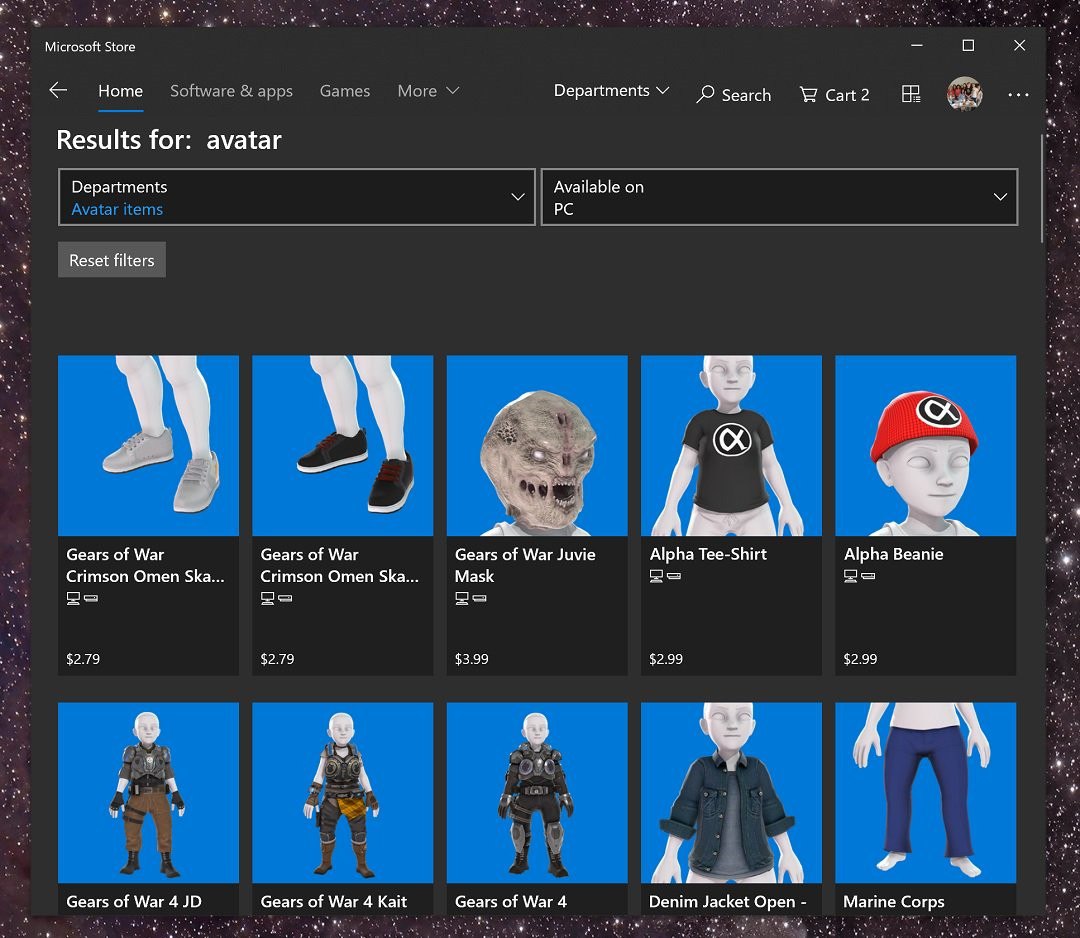
Task: Click the console device icon under Alpha Beanie
Action: click(868, 576)
